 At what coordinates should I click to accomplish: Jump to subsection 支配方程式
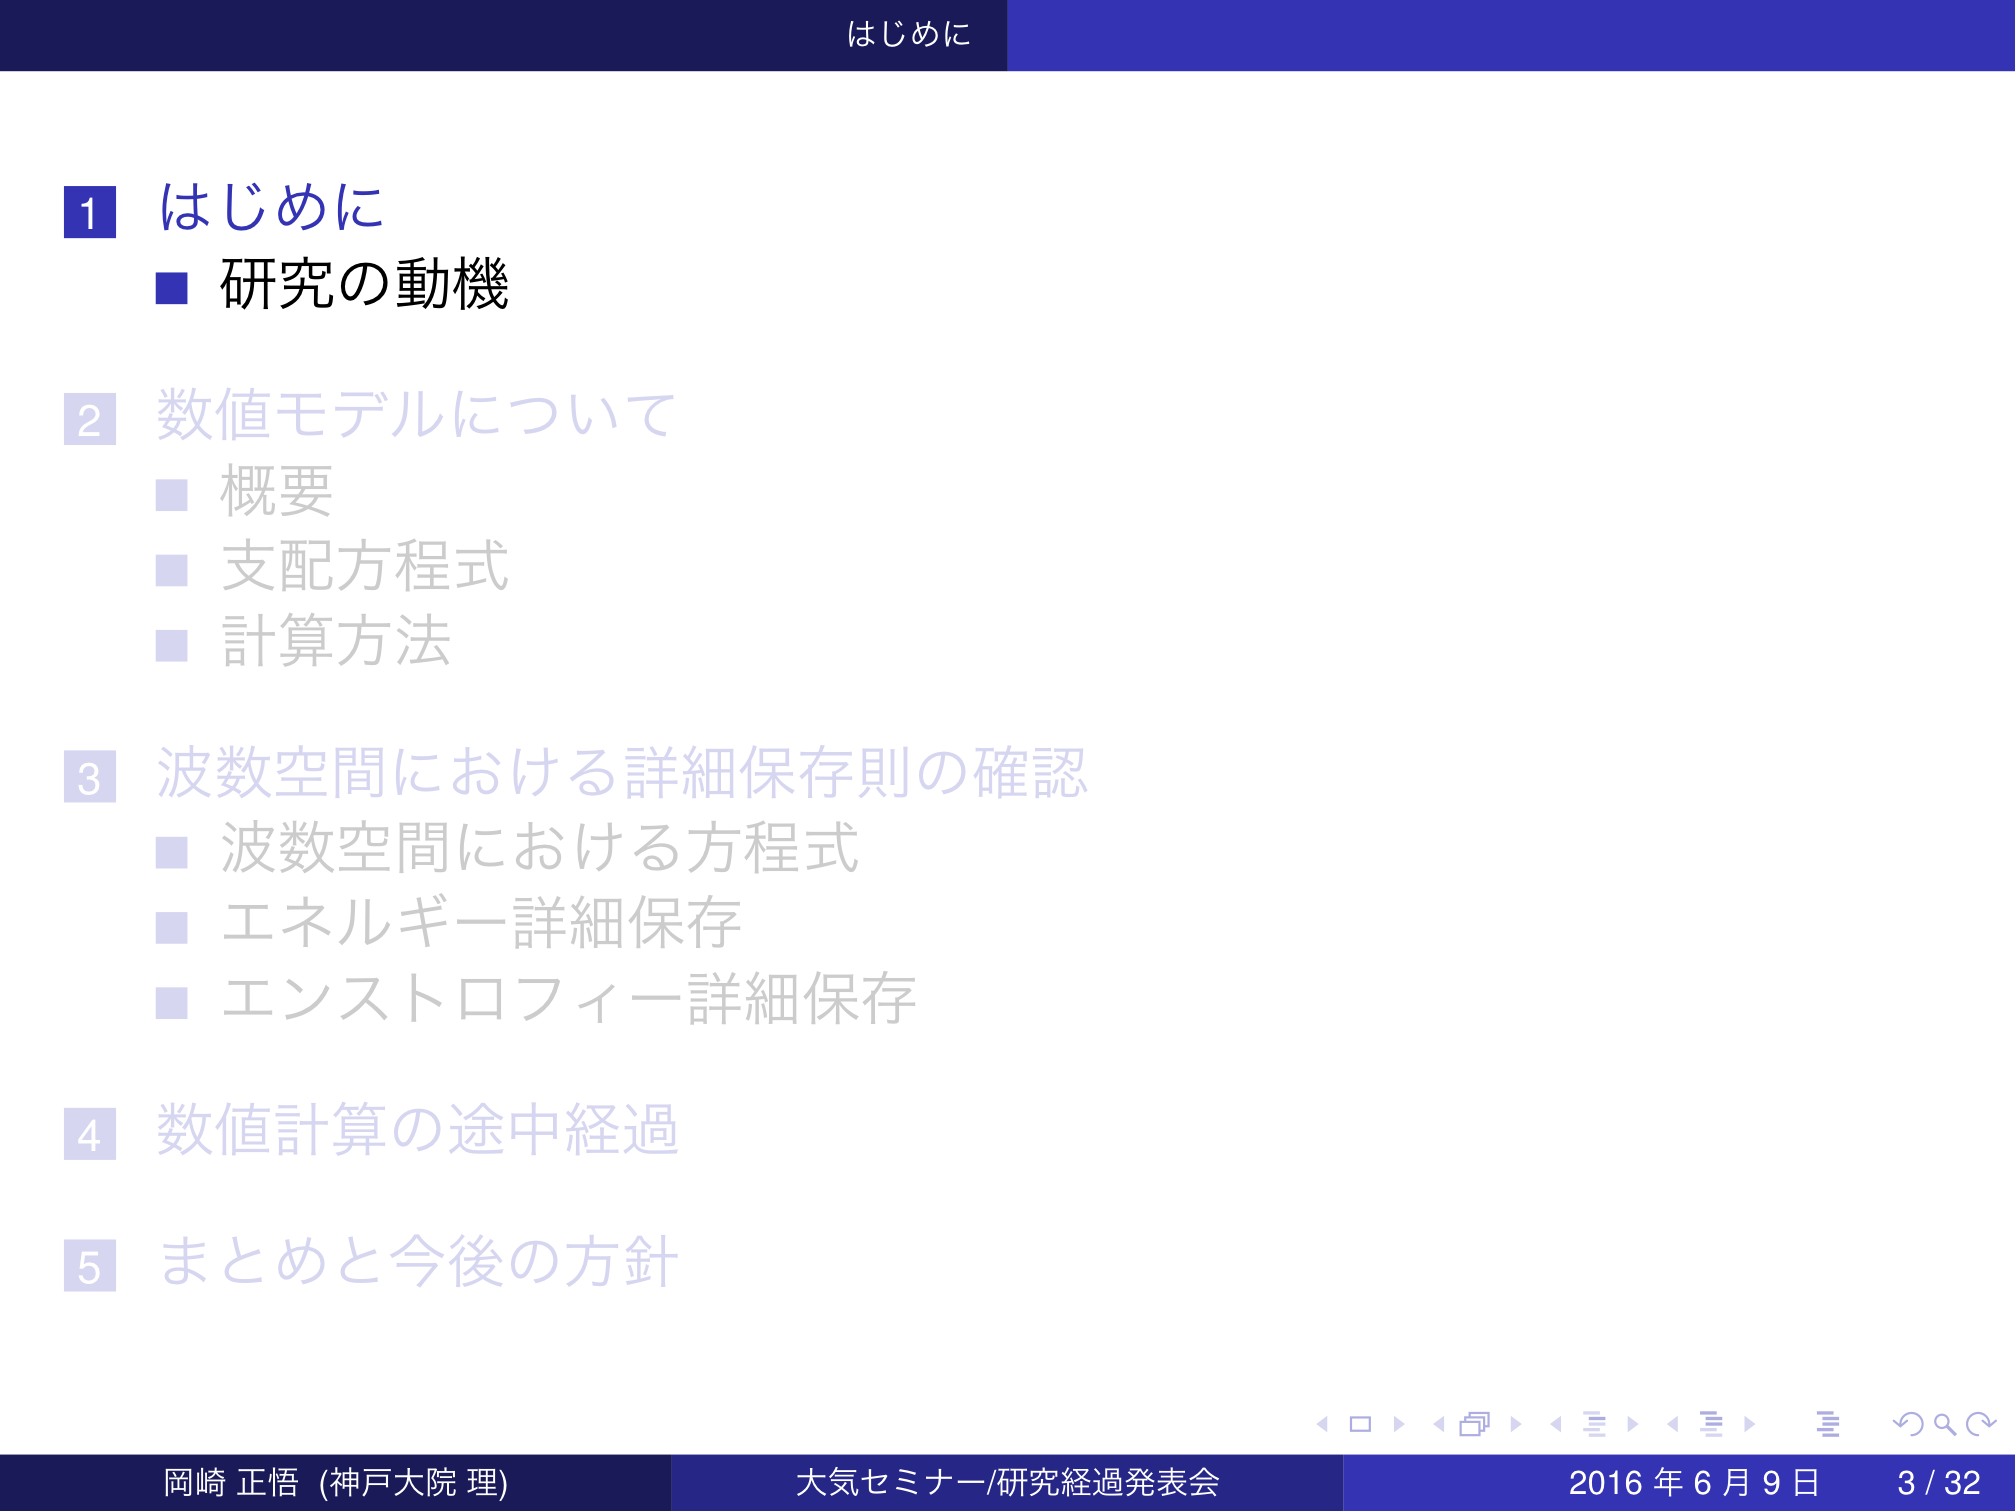click(364, 567)
